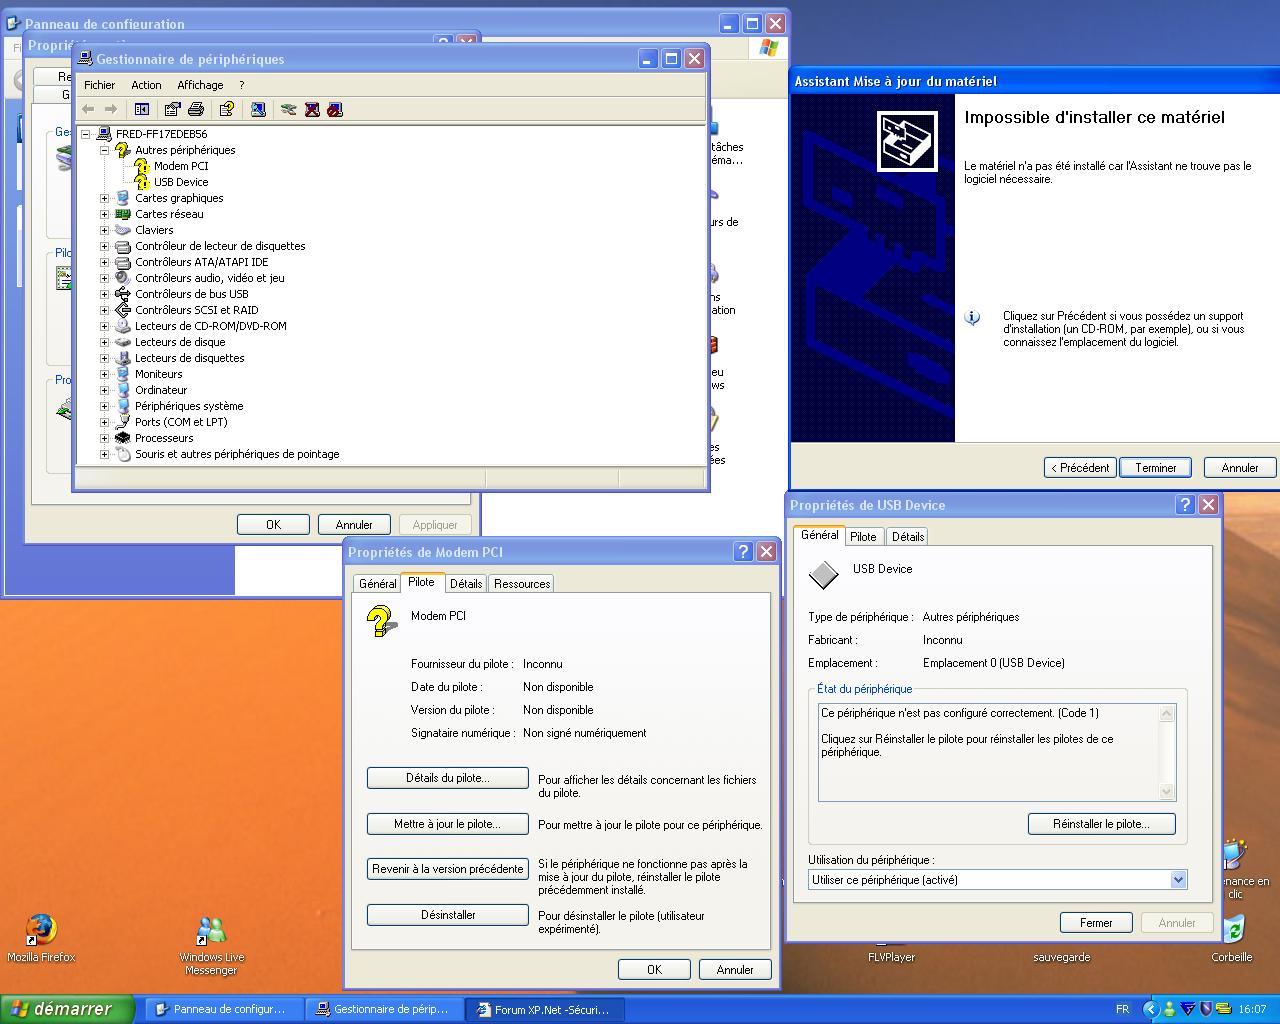Switch to Ressources tab in Modem PCI properties

click(x=522, y=584)
